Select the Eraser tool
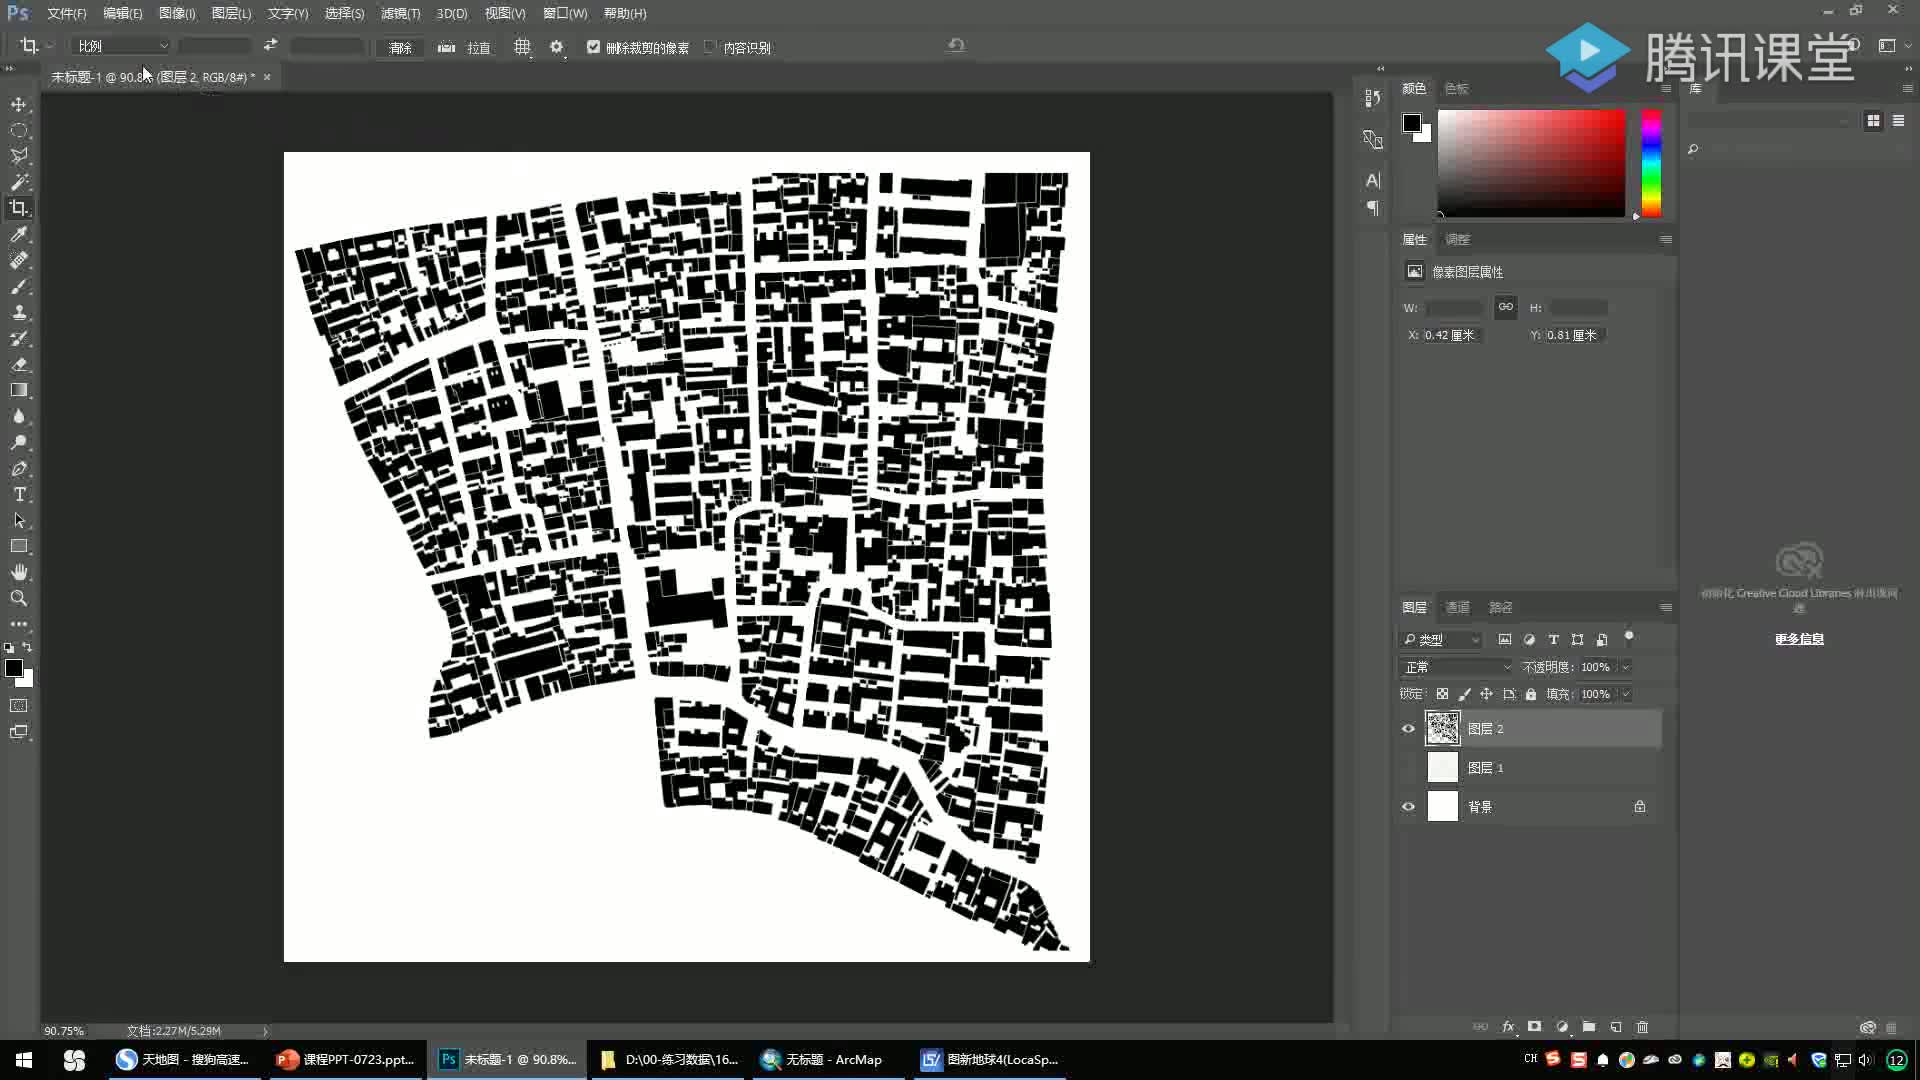This screenshot has height=1080, width=1920. 19,364
